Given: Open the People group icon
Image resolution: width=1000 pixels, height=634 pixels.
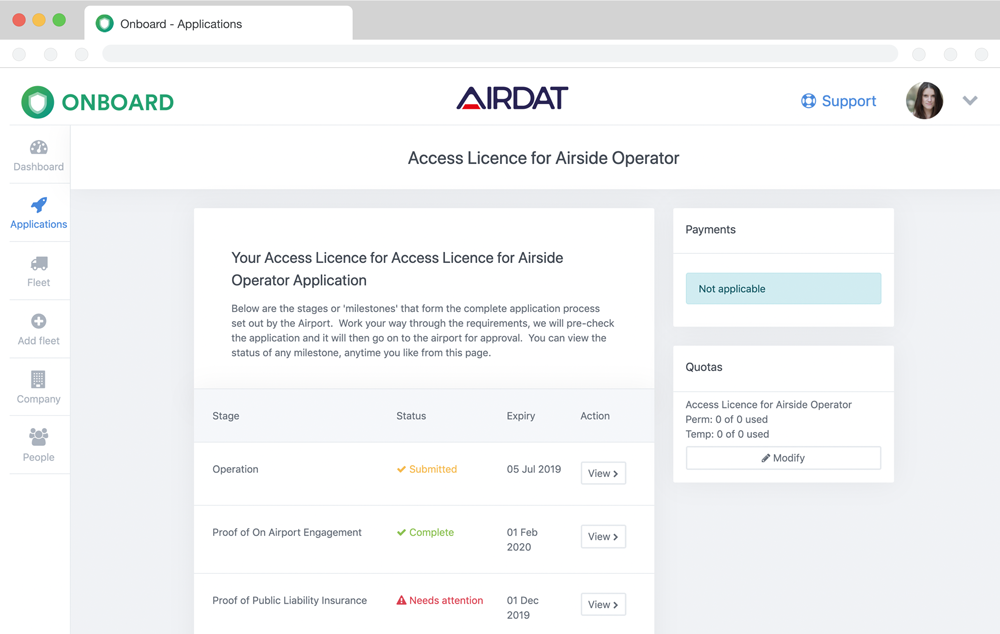Looking at the screenshot, I should tap(39, 437).
